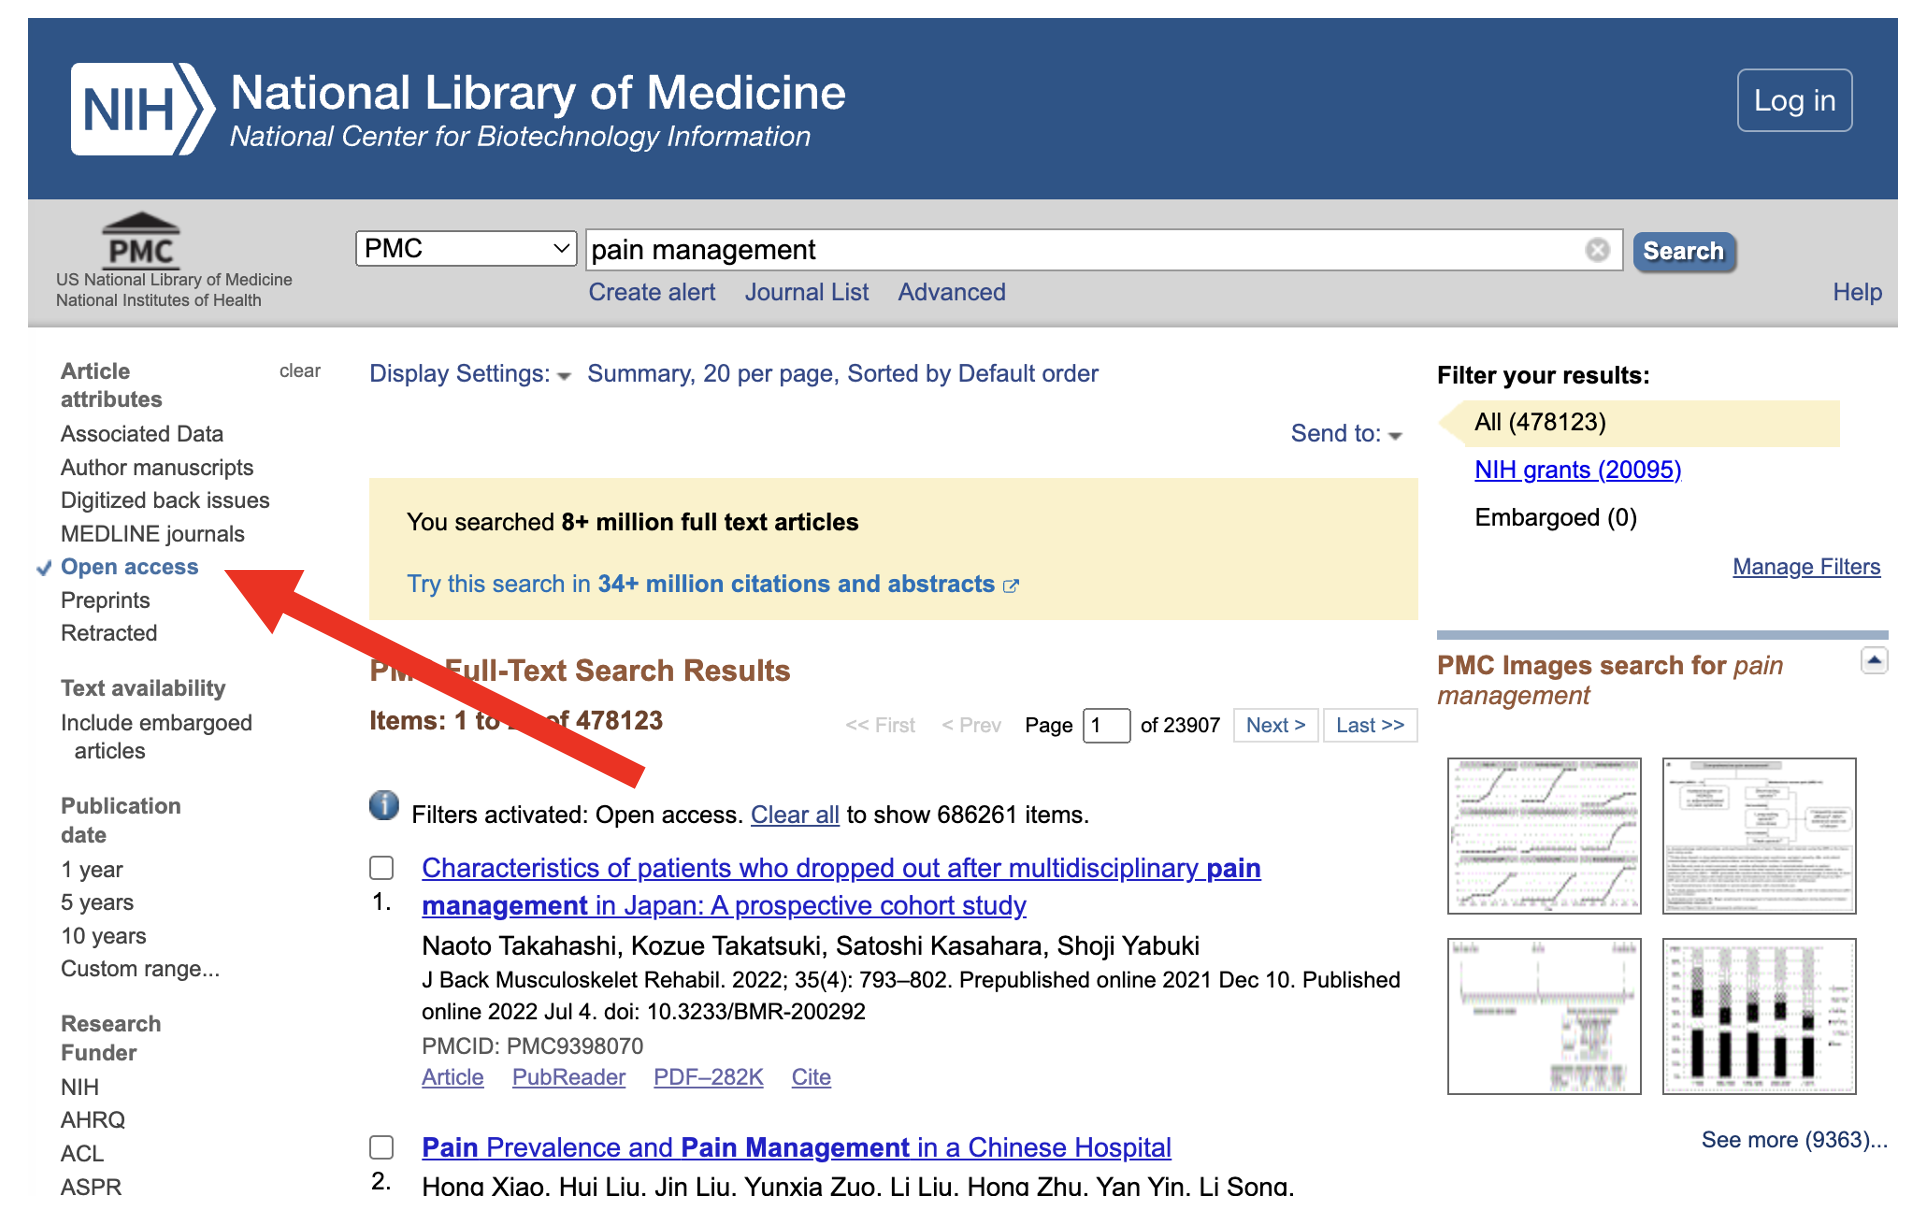Select checkbox for Chinese Hospital article
Viewport: 1924px width, 1220px height.
(x=382, y=1147)
